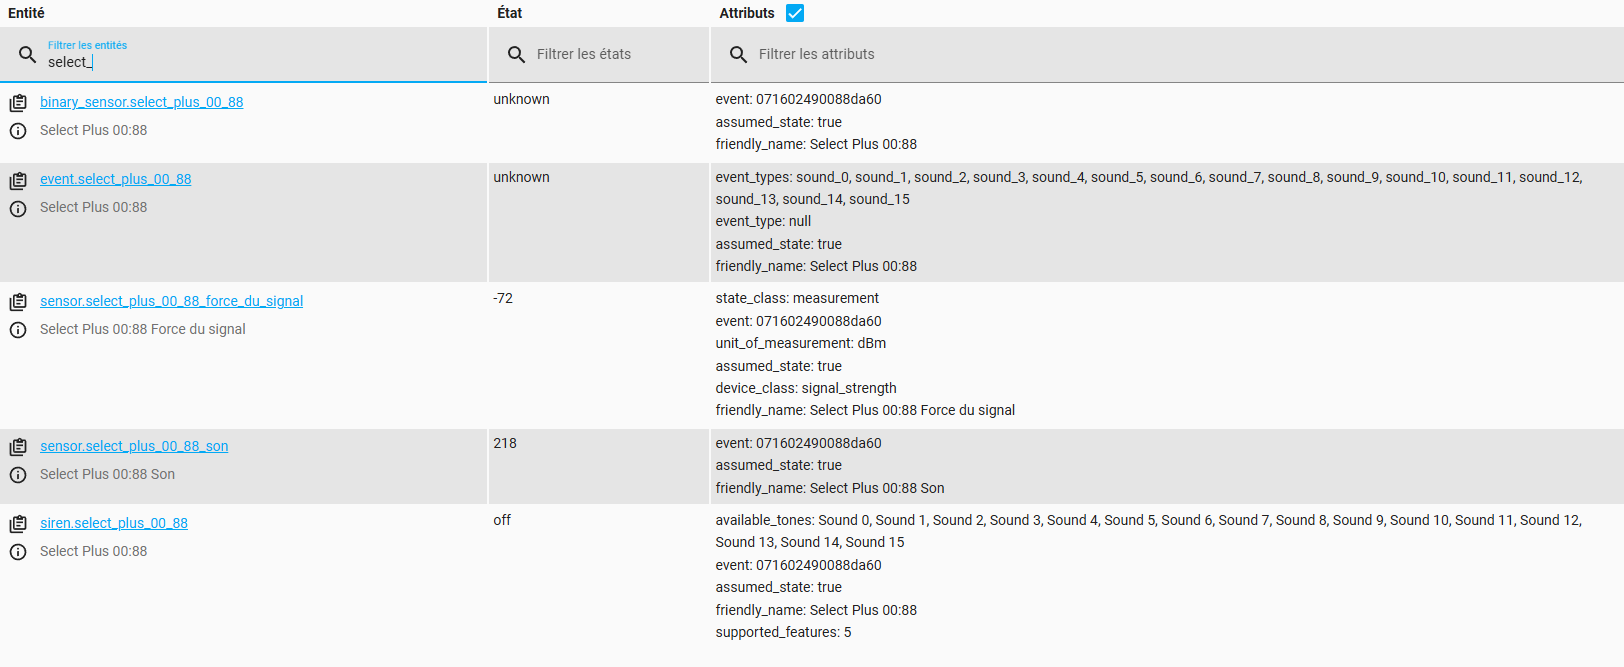Copy the force_du_signal sensor entity ID

(x=18, y=302)
